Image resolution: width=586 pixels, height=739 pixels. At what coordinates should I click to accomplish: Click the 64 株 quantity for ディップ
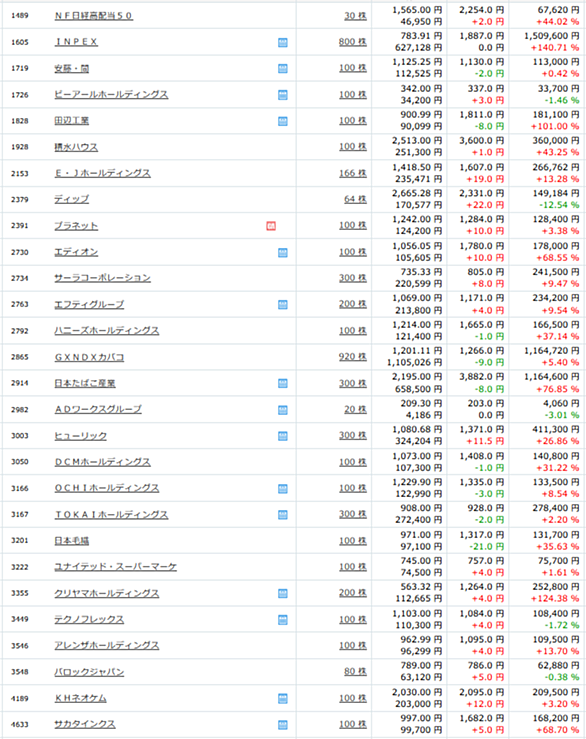355,199
